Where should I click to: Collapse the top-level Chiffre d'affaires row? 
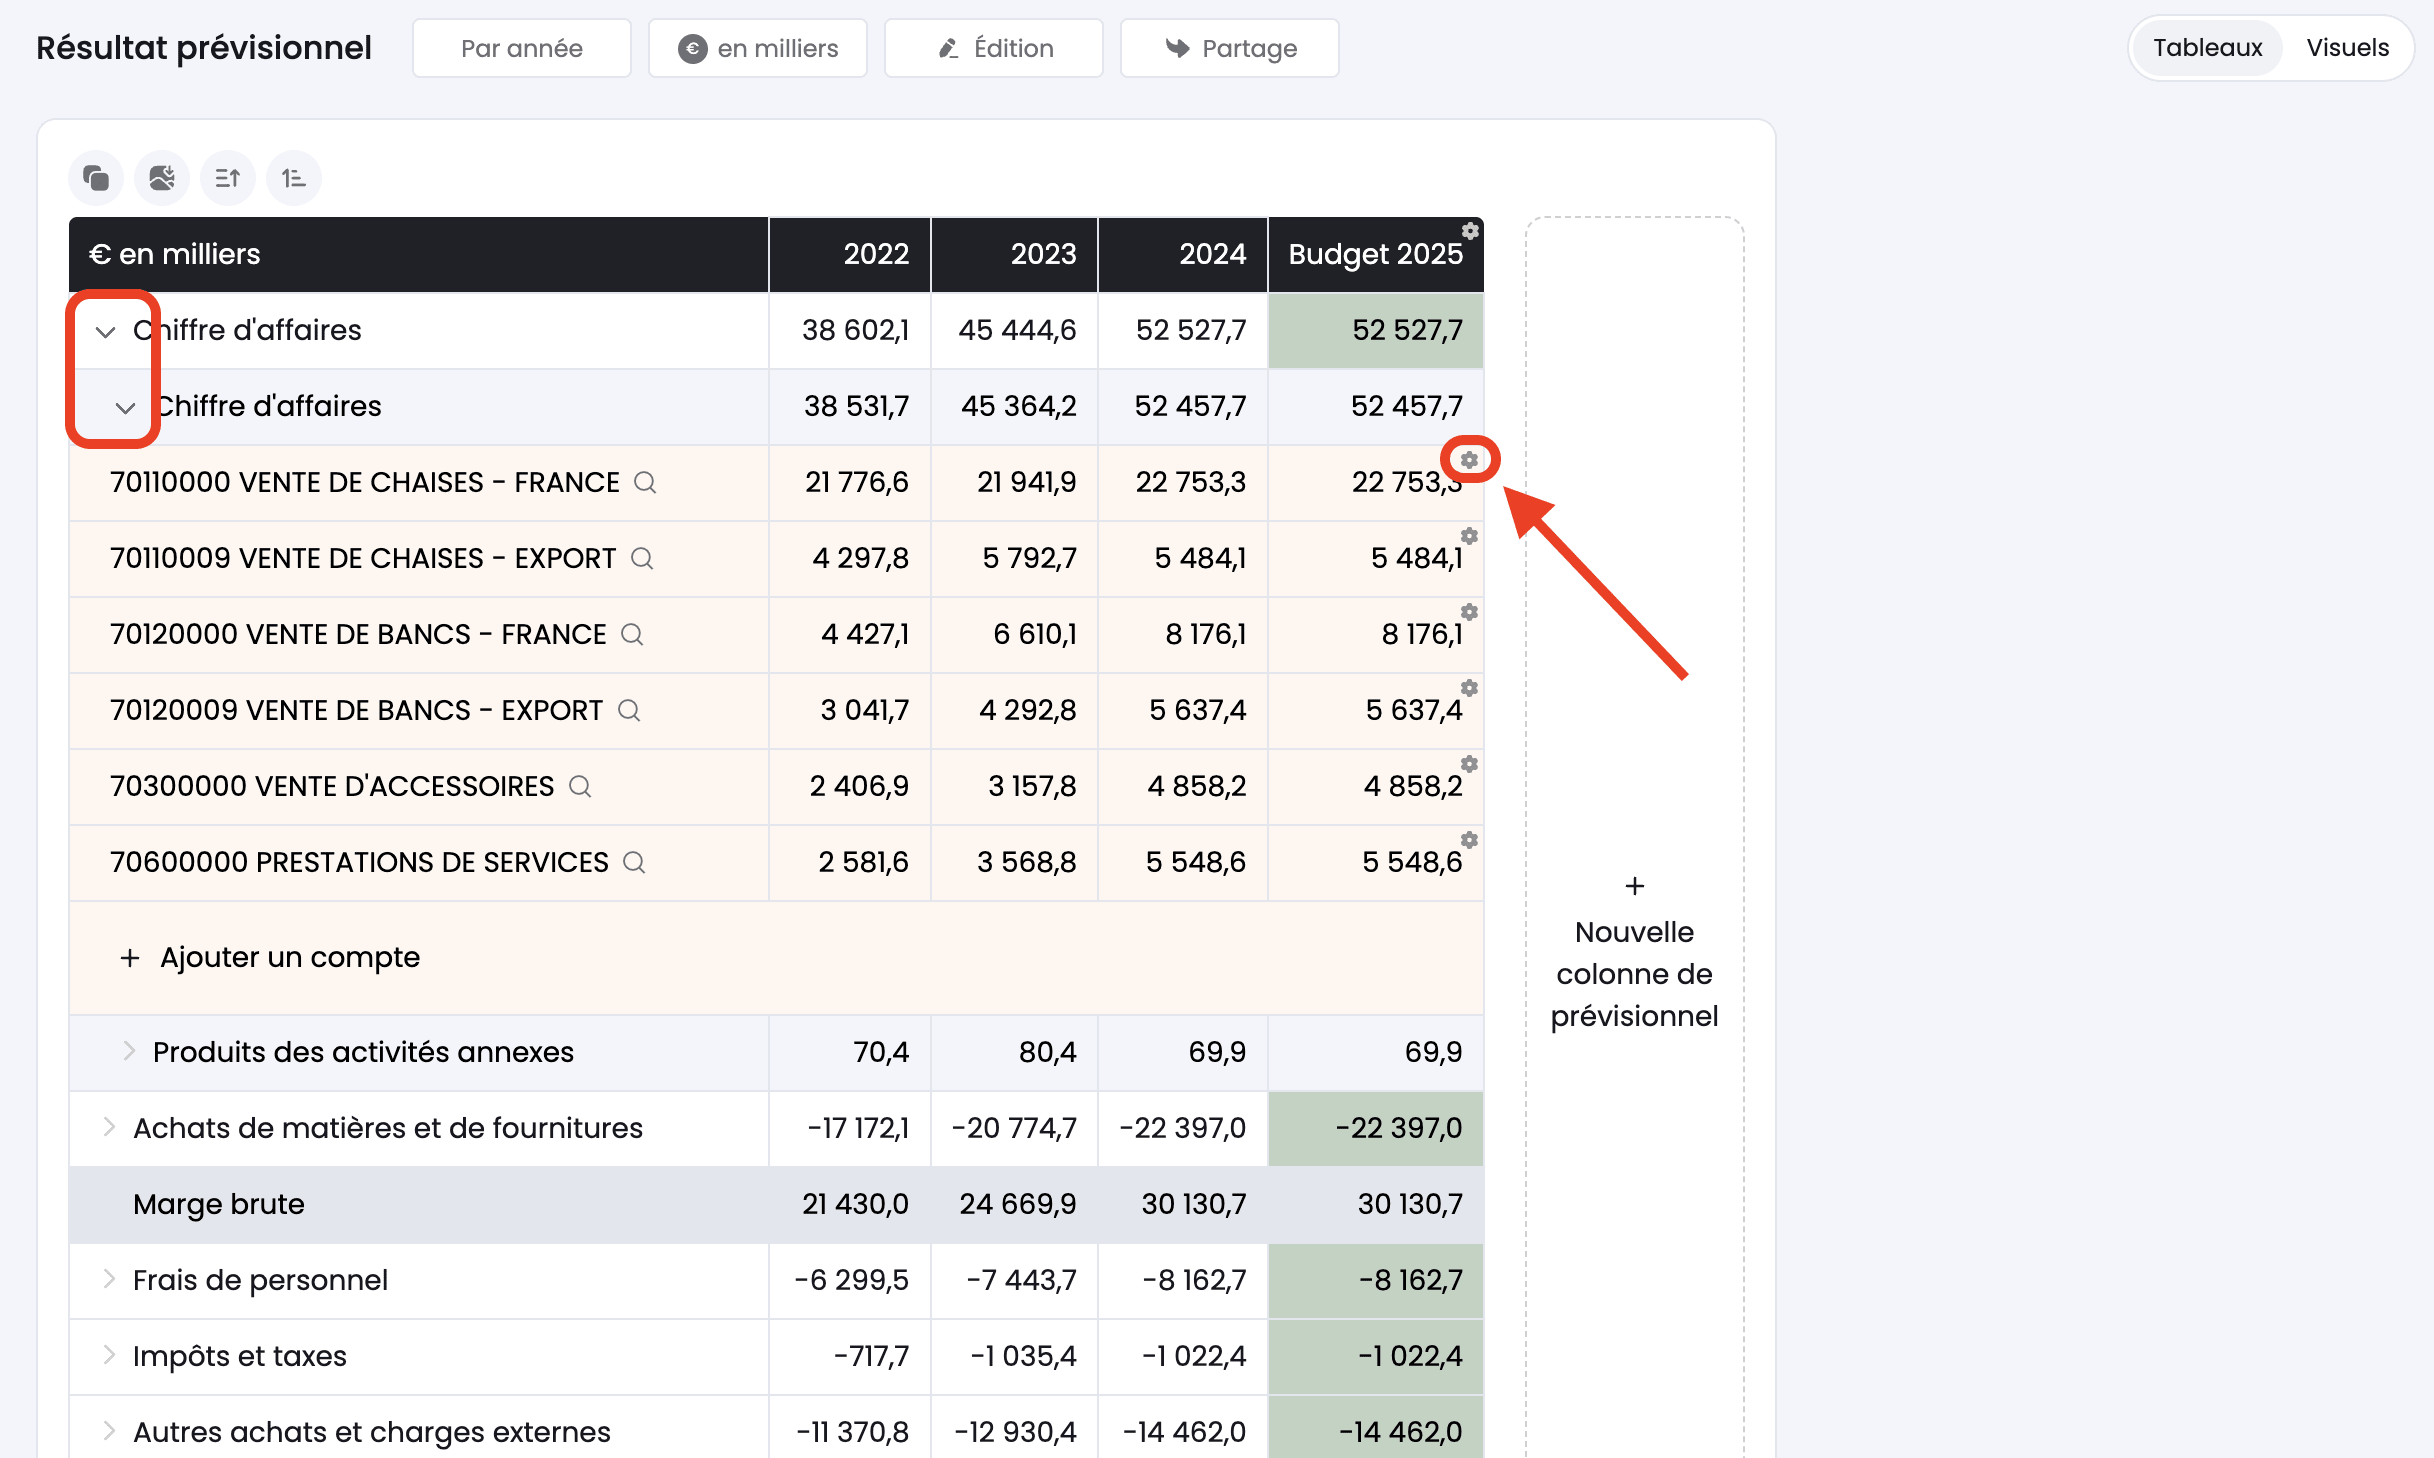pos(105,331)
